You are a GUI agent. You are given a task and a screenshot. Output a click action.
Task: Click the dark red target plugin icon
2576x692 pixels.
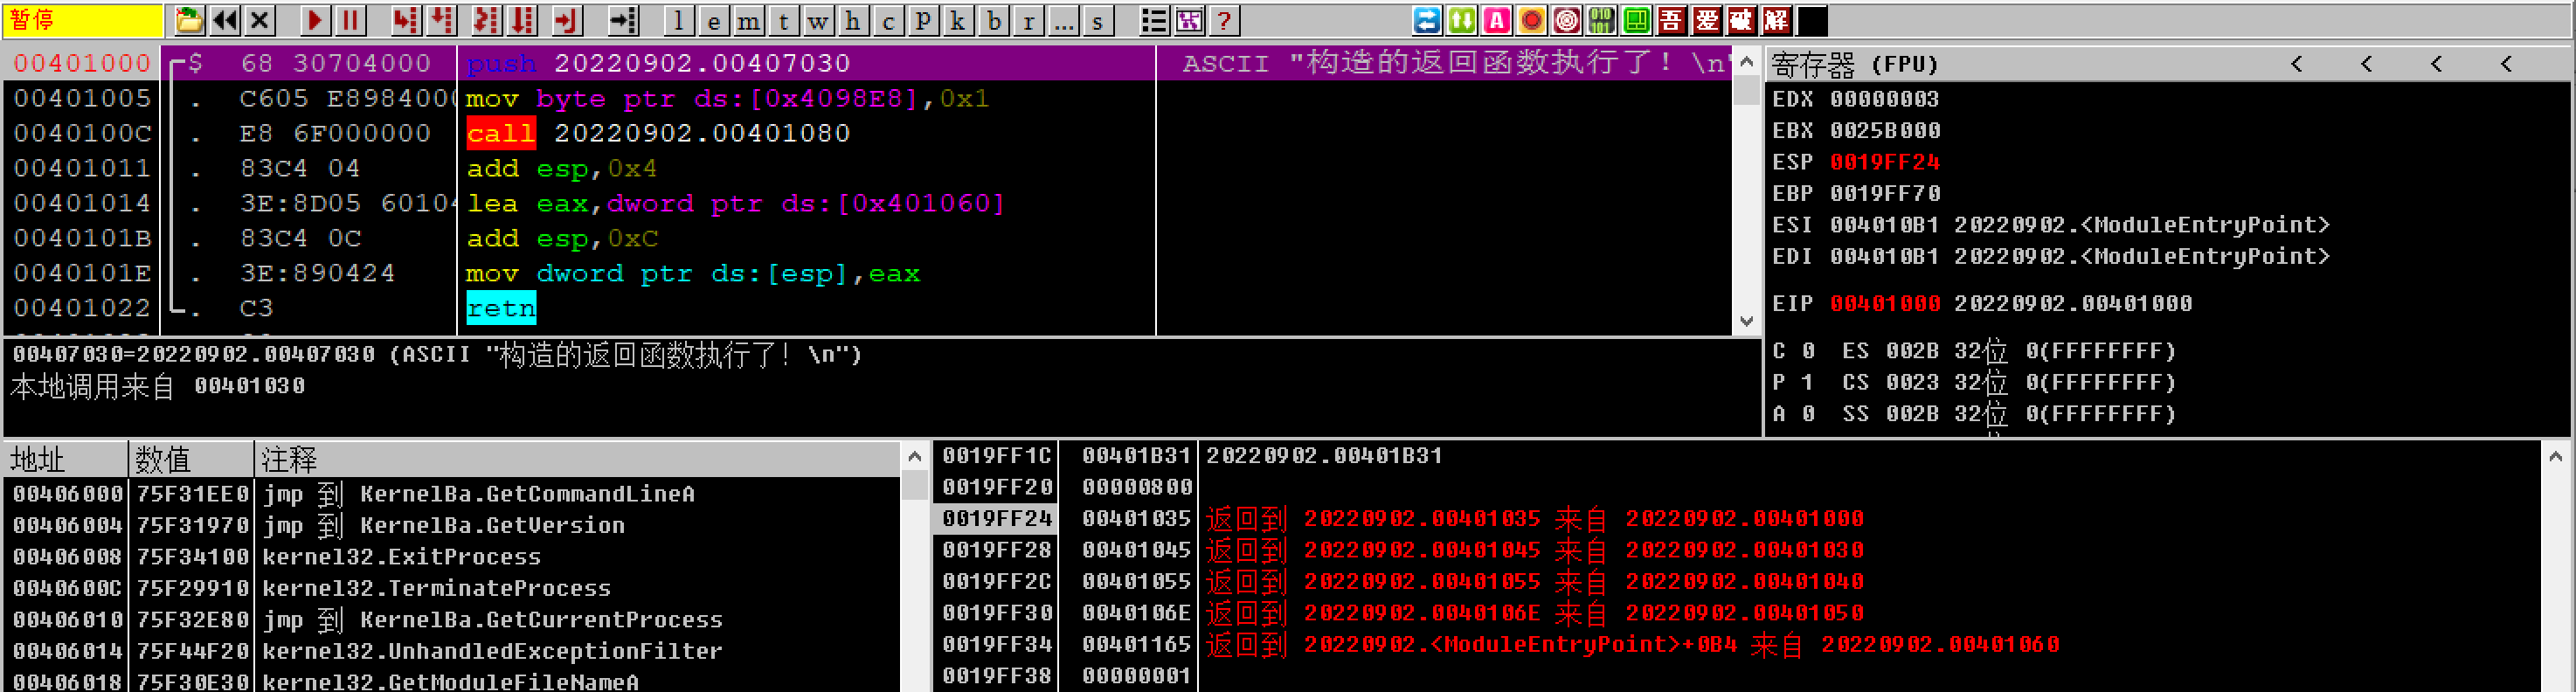click(x=1567, y=20)
